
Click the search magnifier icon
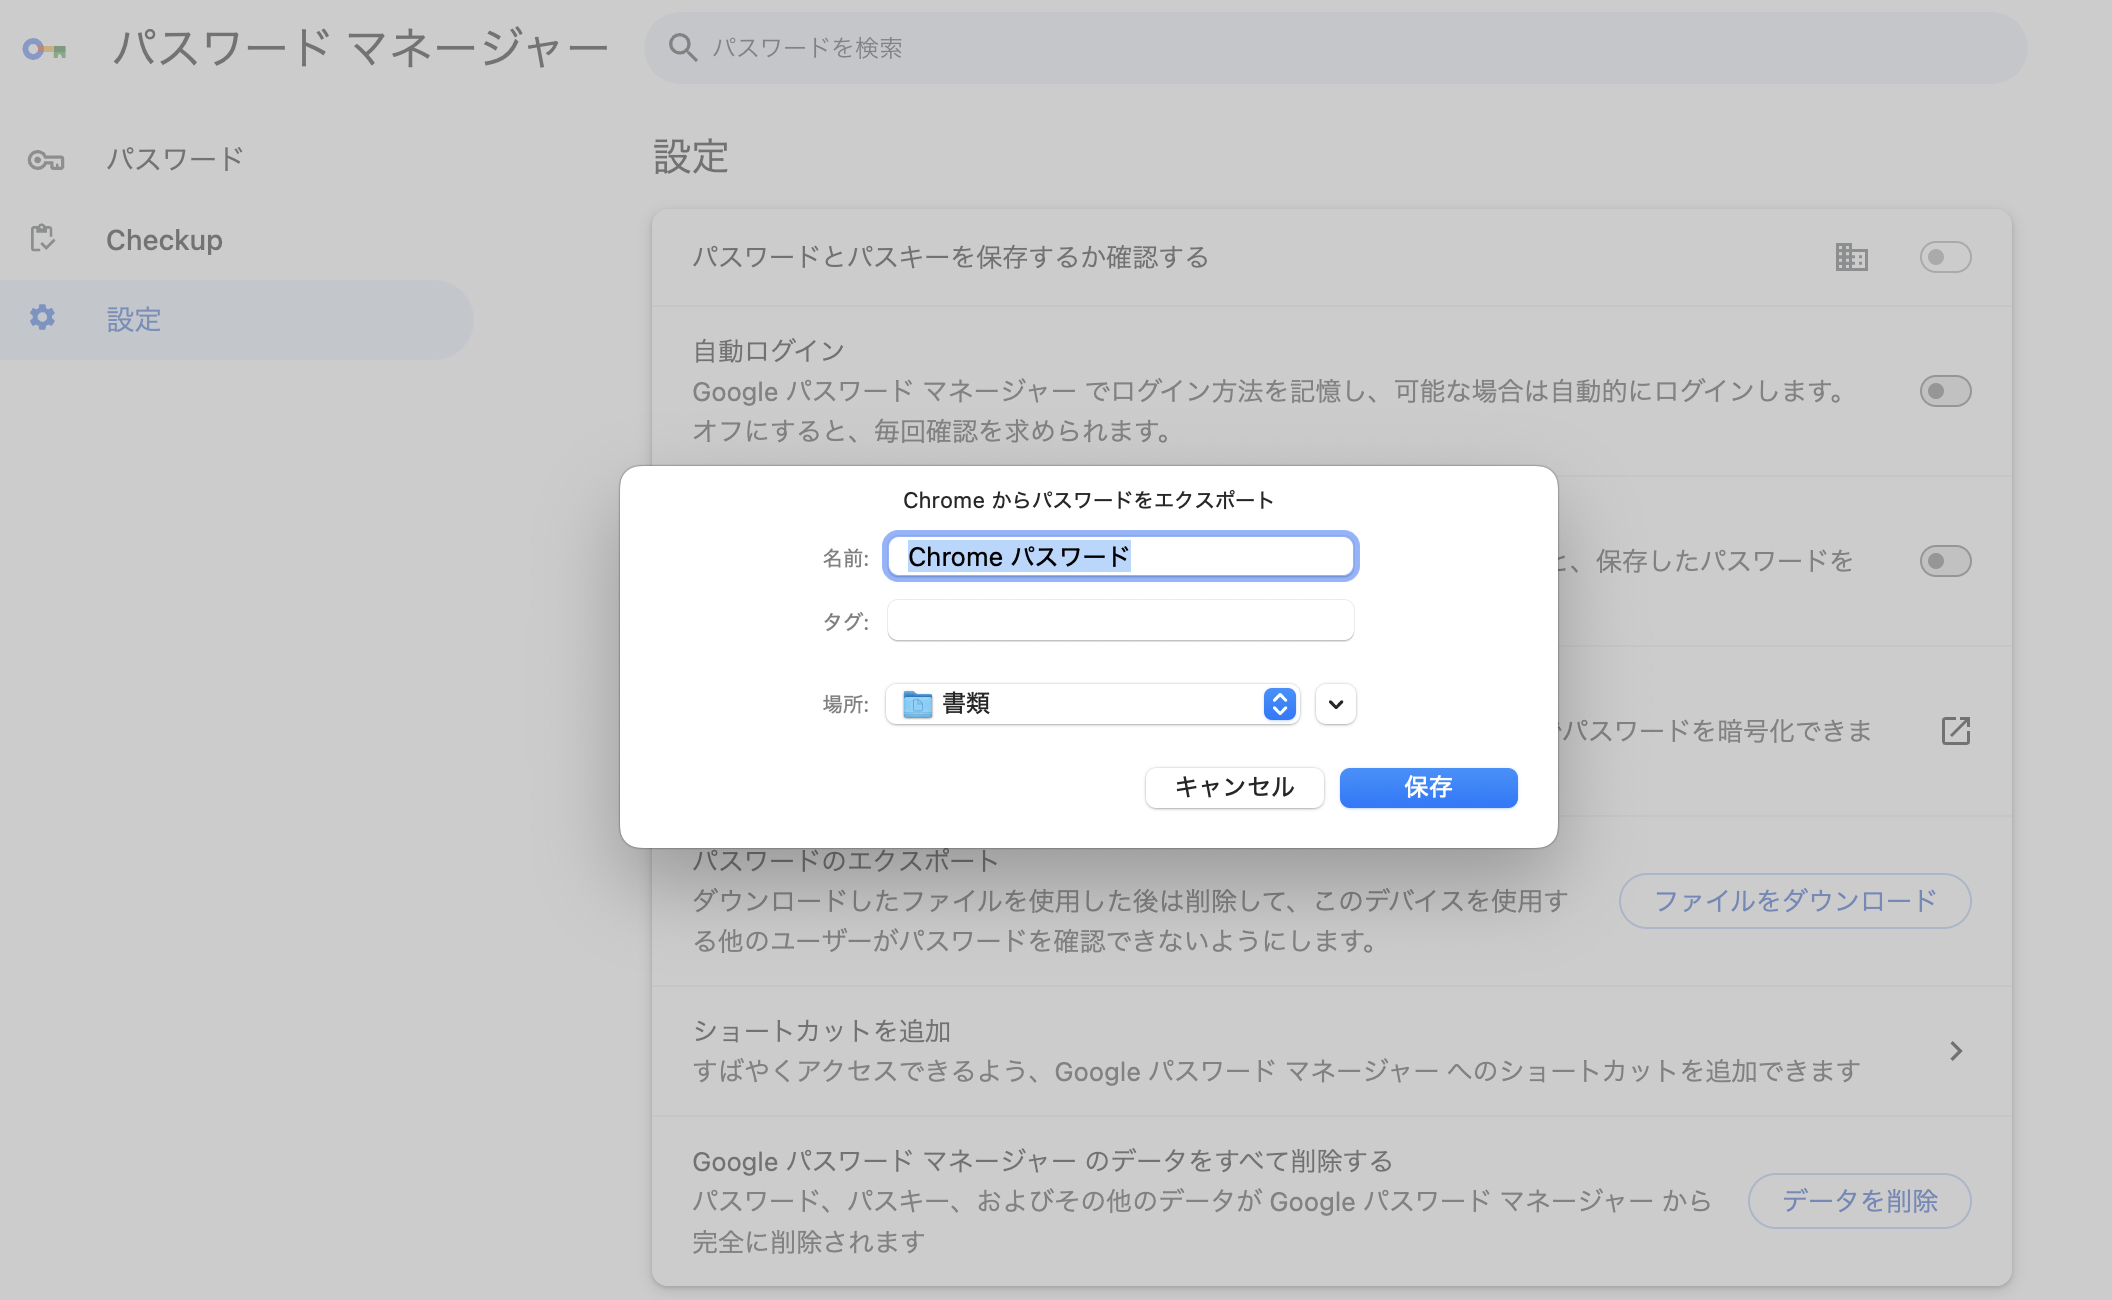(x=683, y=47)
